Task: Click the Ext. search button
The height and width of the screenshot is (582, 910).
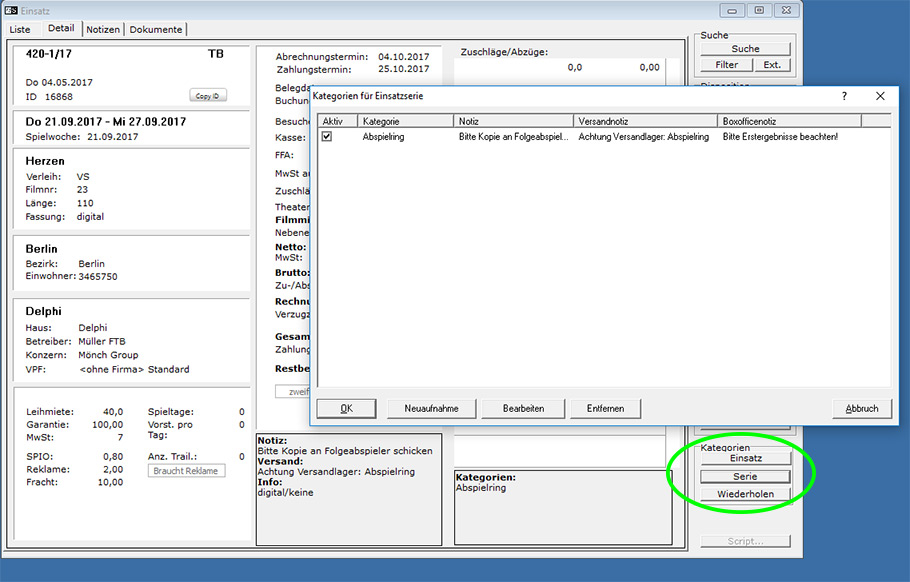Action: 772,65
